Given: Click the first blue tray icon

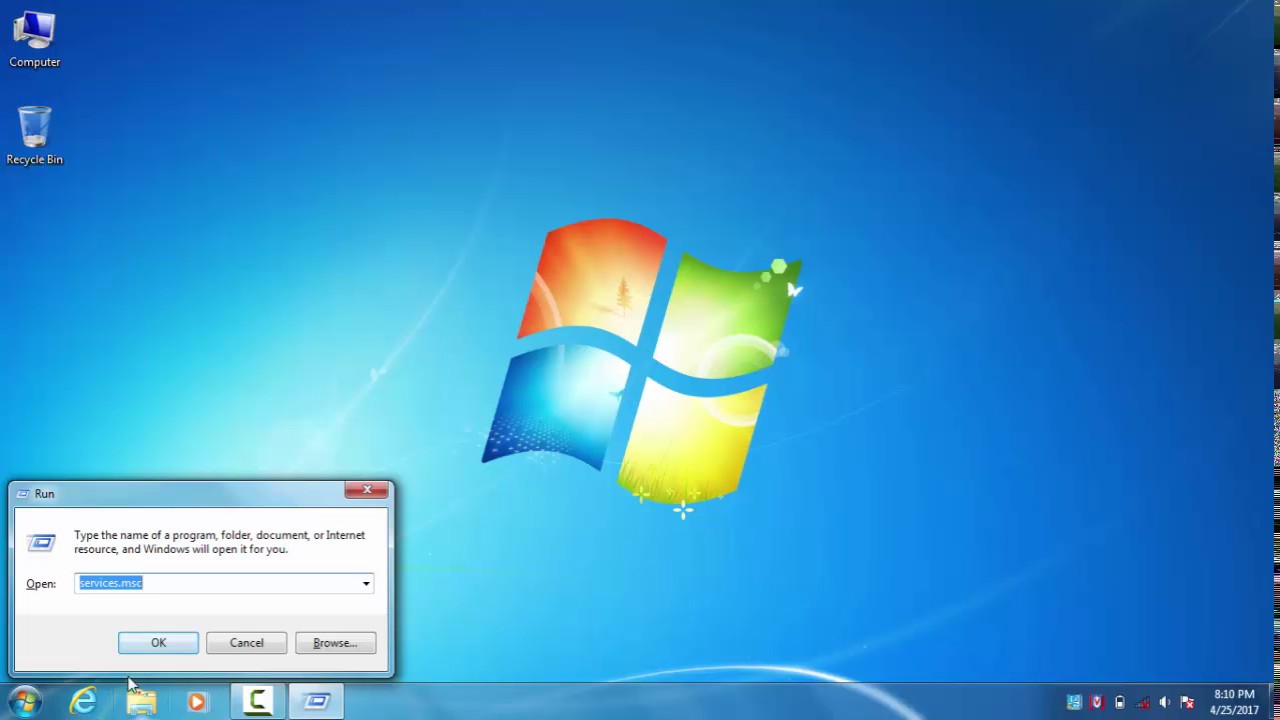Looking at the screenshot, I should [1074, 702].
